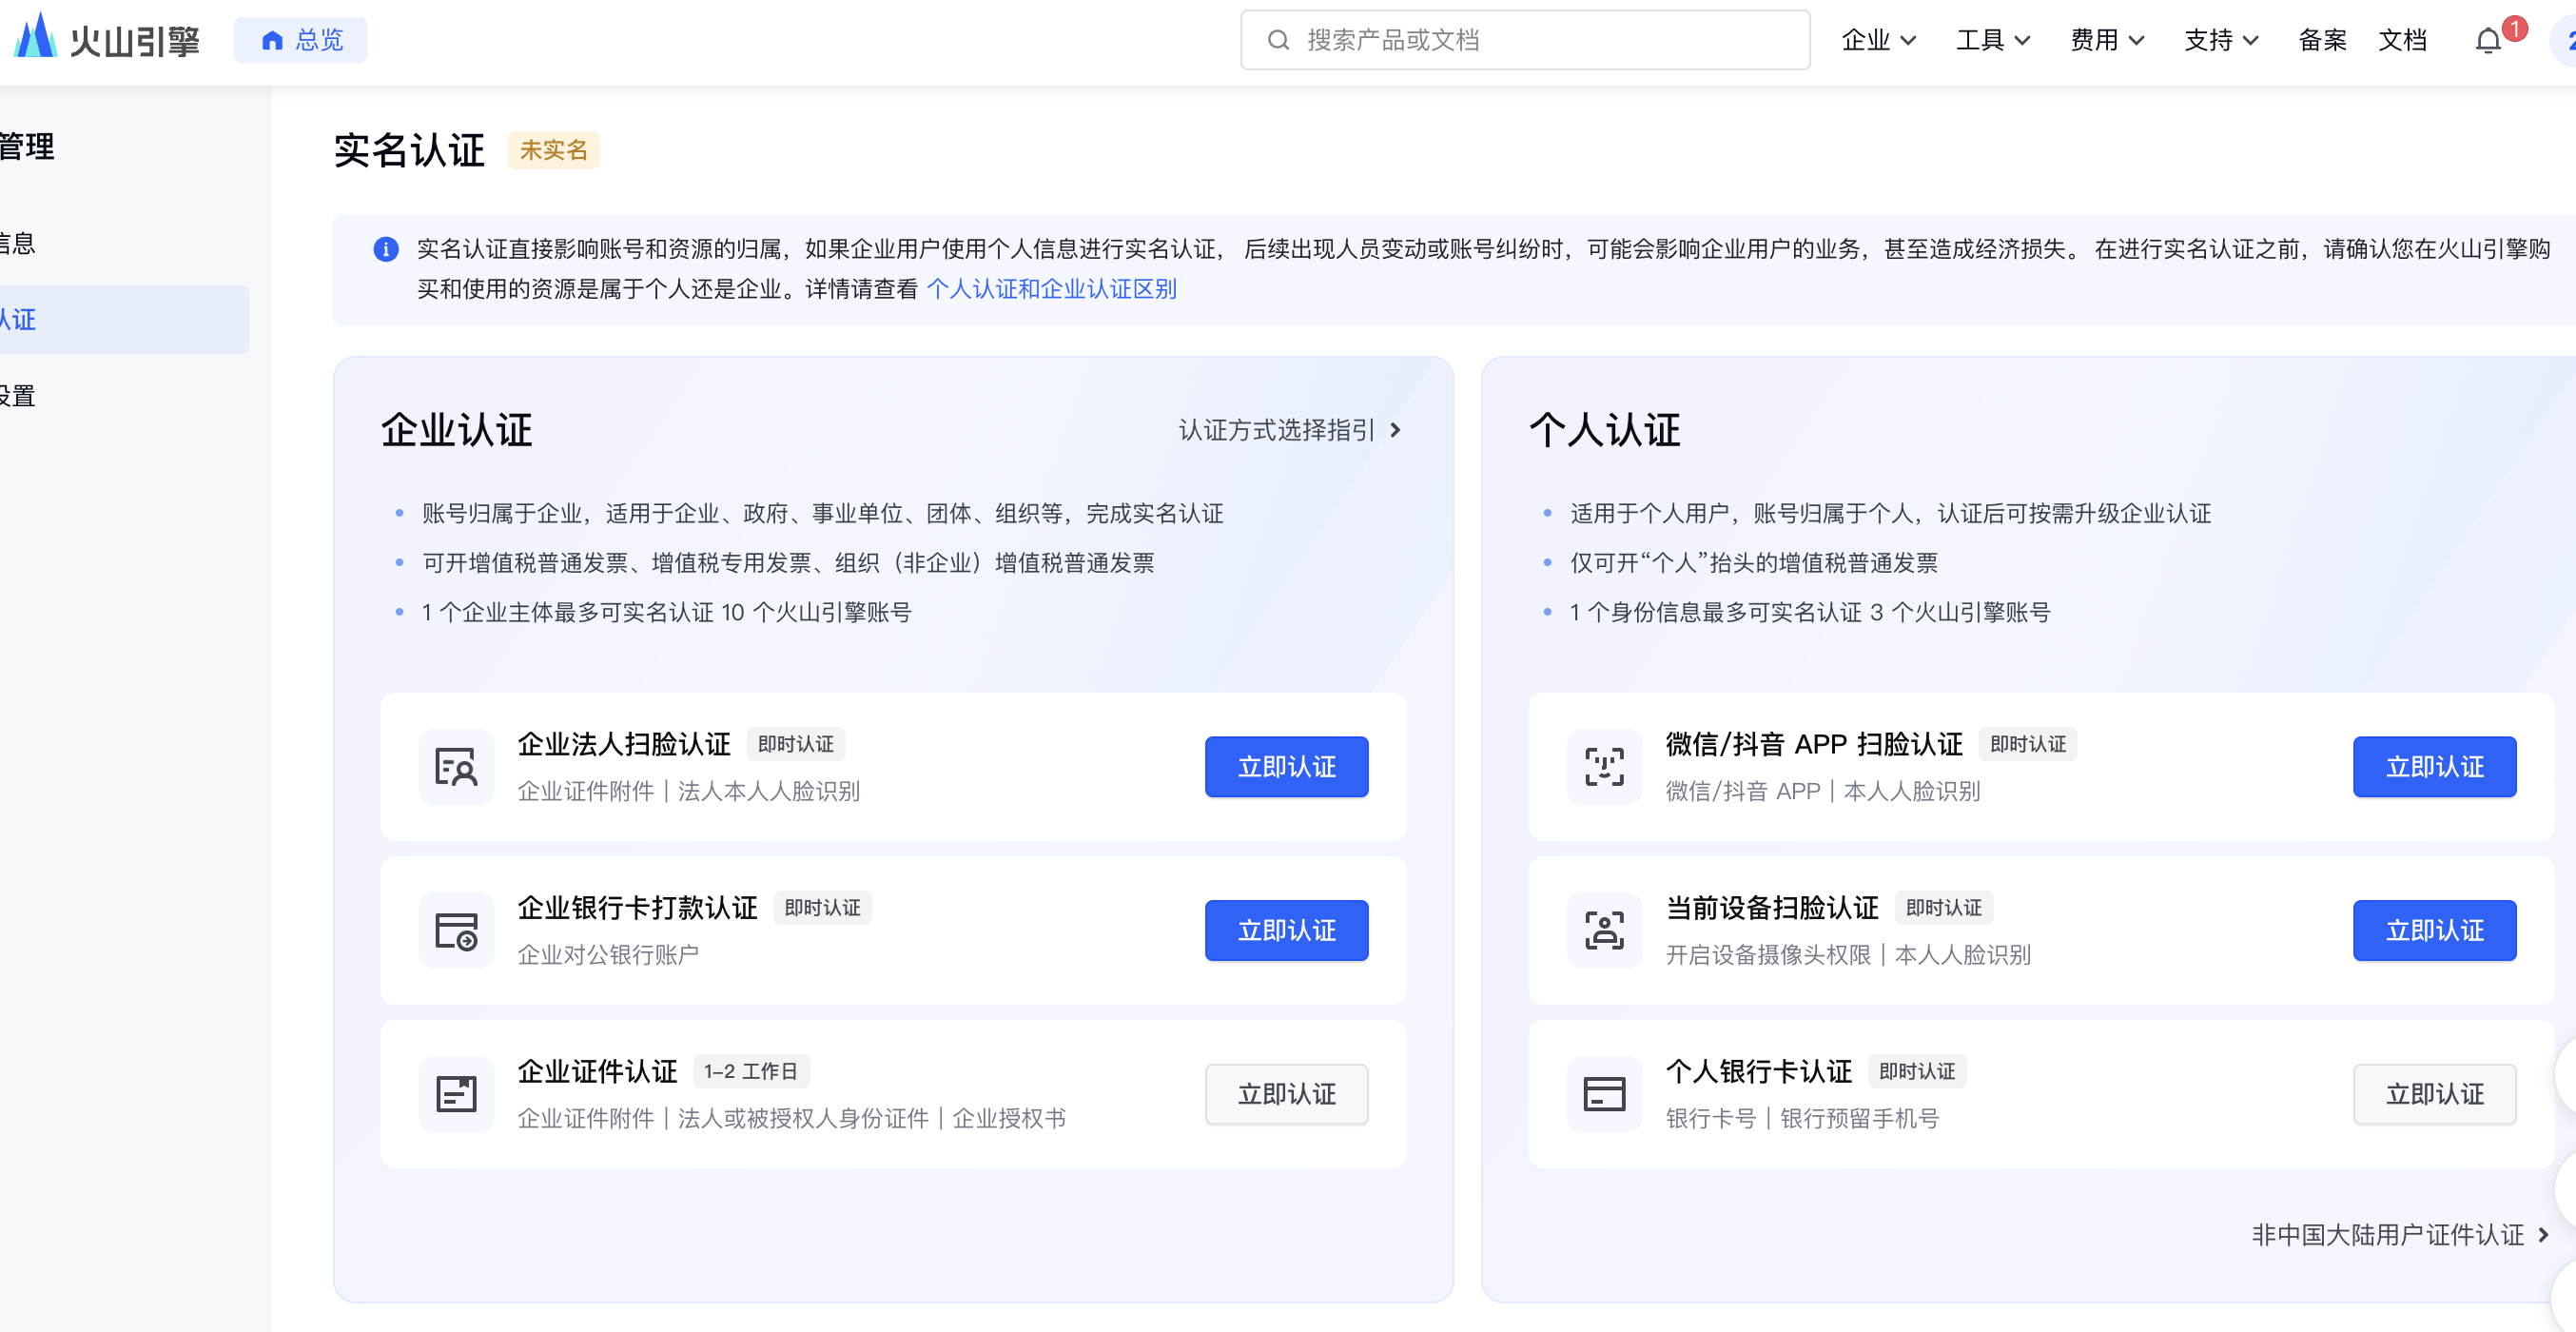The image size is (2576, 1332).
Task: Click the 总览 home tab
Action: [x=301, y=40]
